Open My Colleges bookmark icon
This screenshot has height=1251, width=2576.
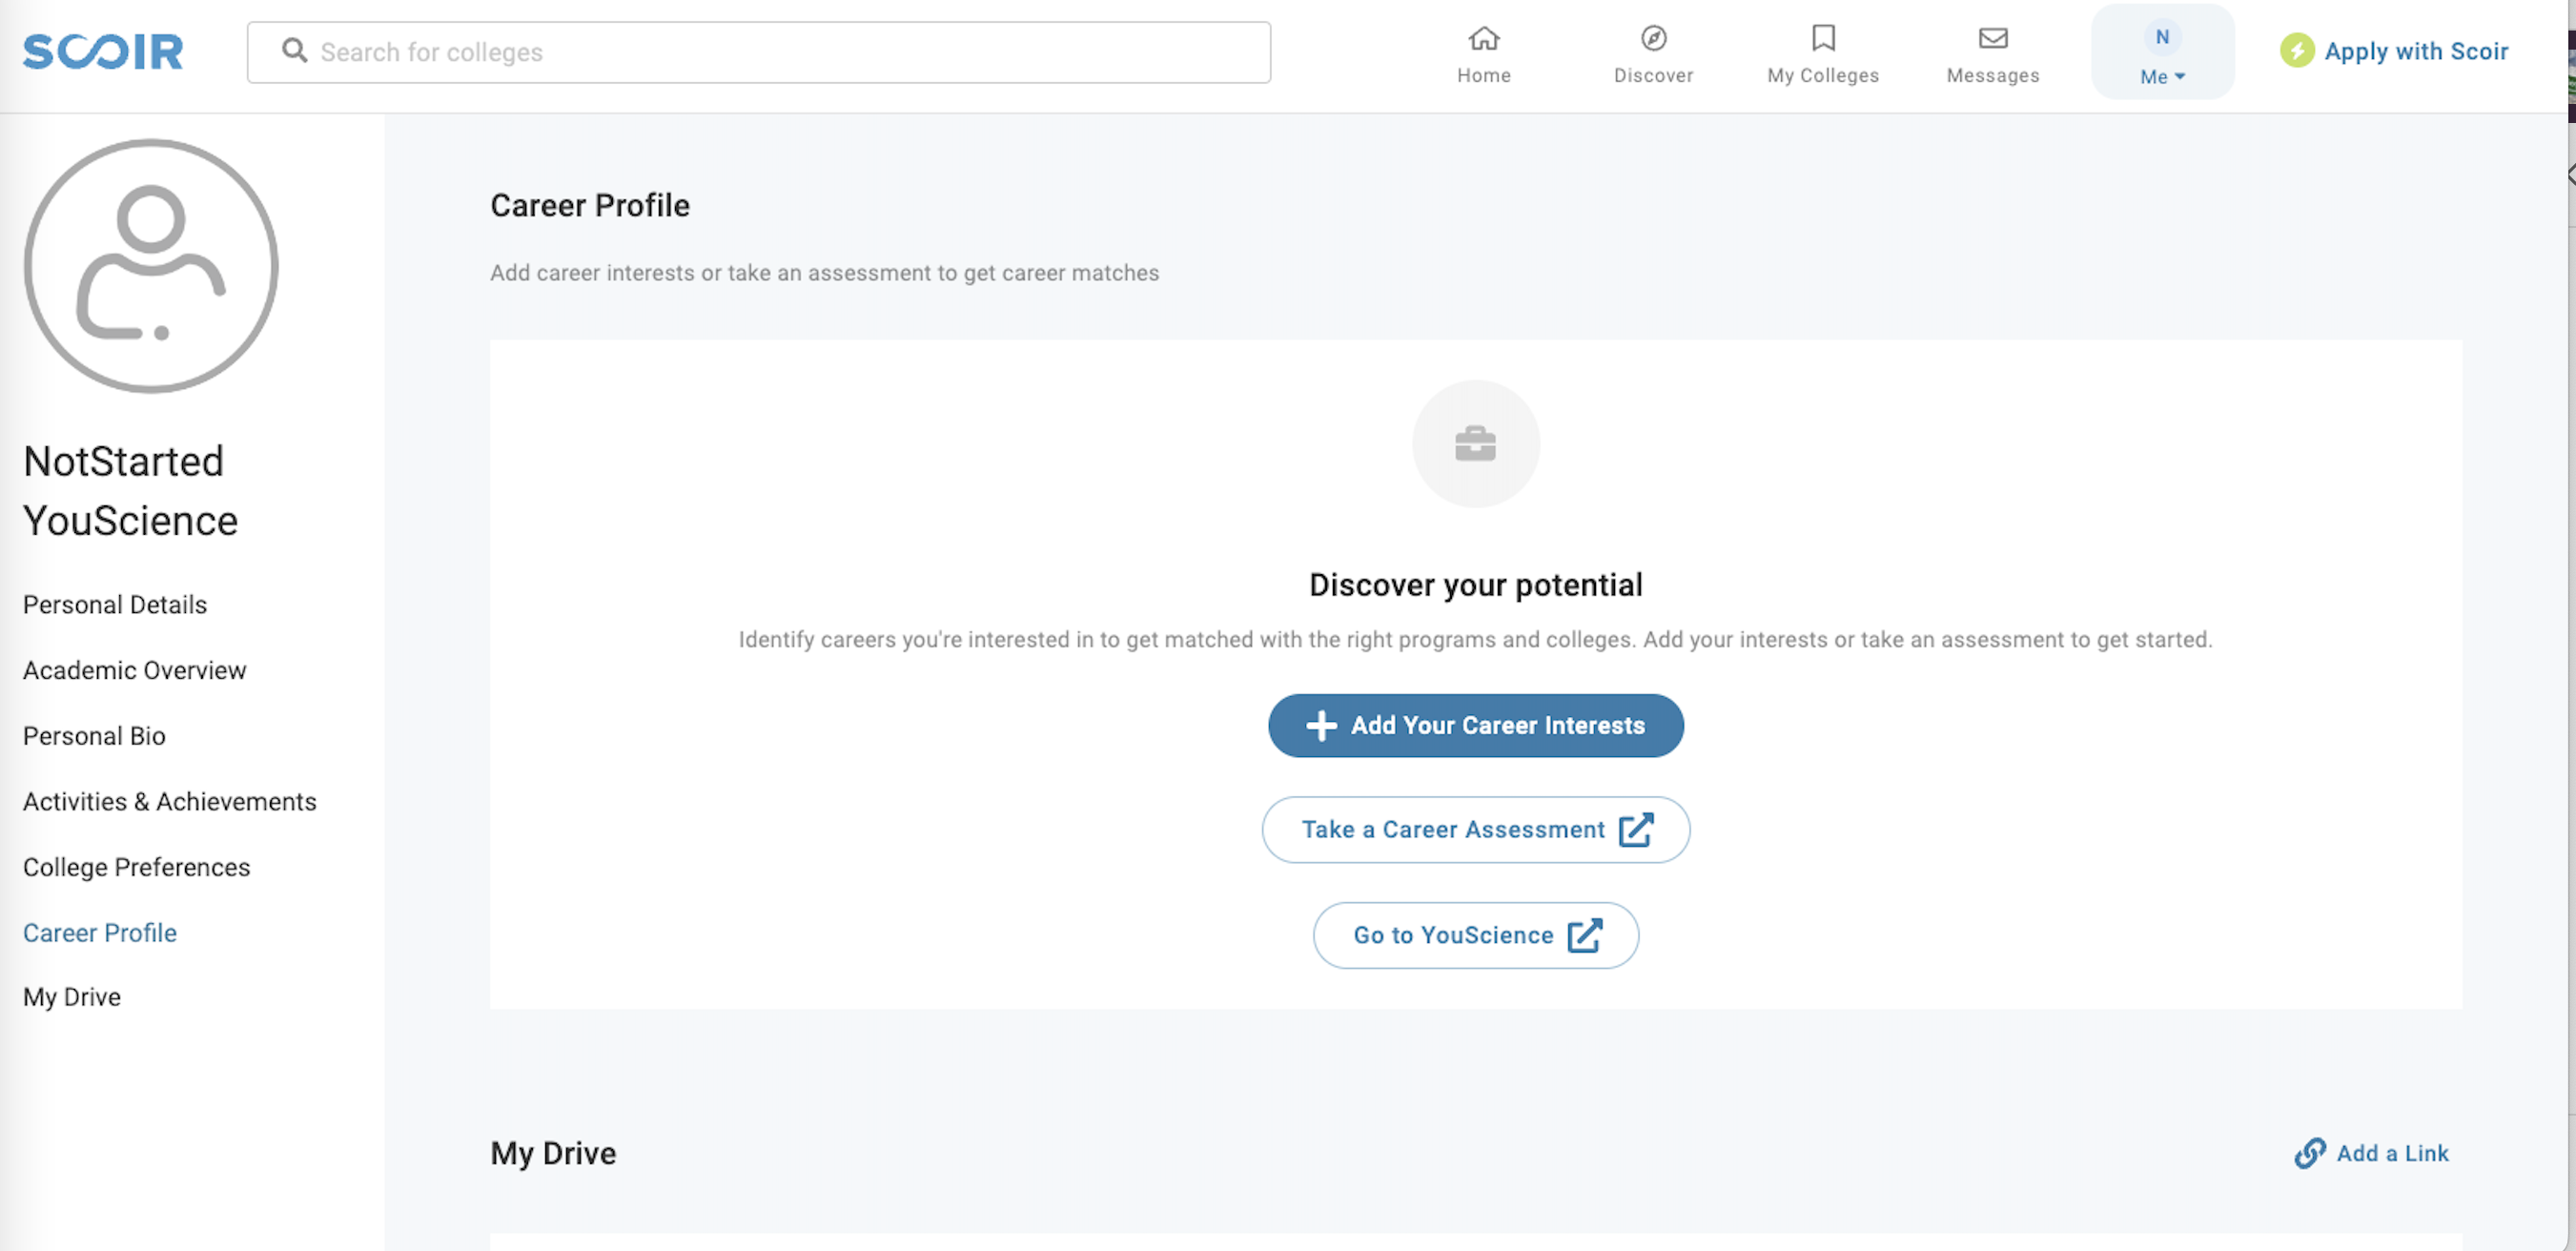[x=1823, y=38]
